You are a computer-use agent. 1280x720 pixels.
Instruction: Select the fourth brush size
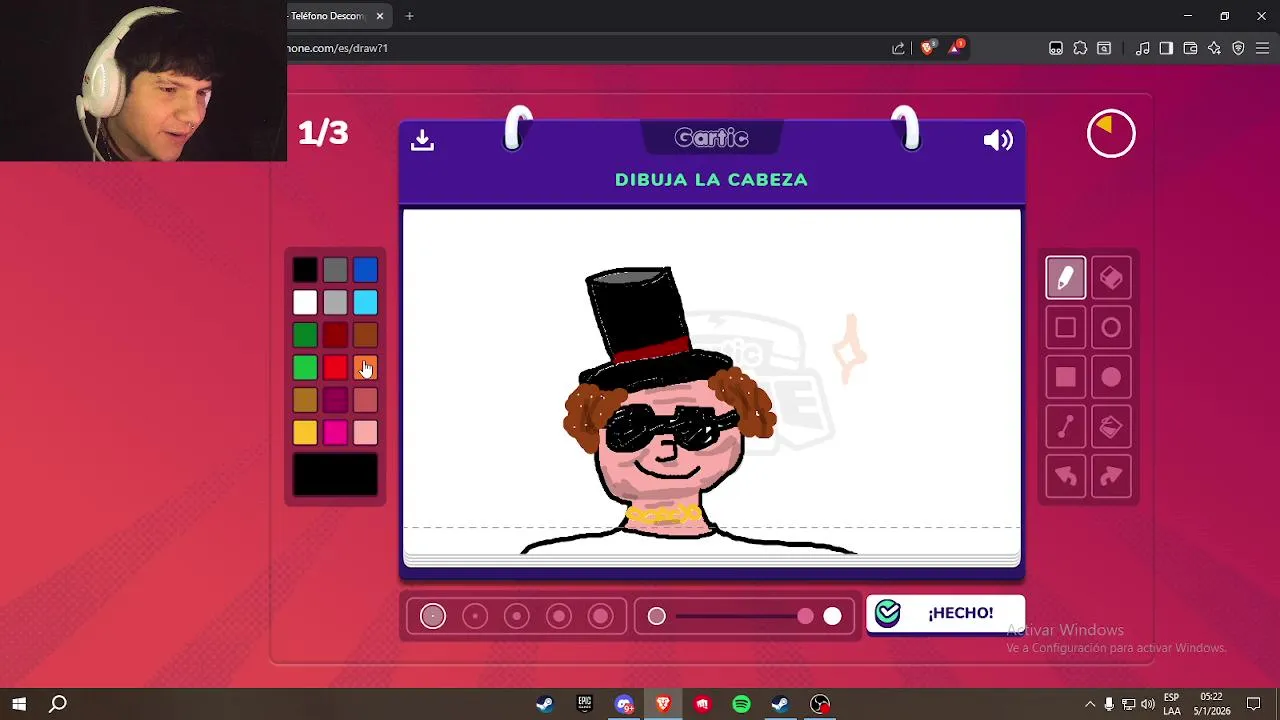tap(559, 616)
